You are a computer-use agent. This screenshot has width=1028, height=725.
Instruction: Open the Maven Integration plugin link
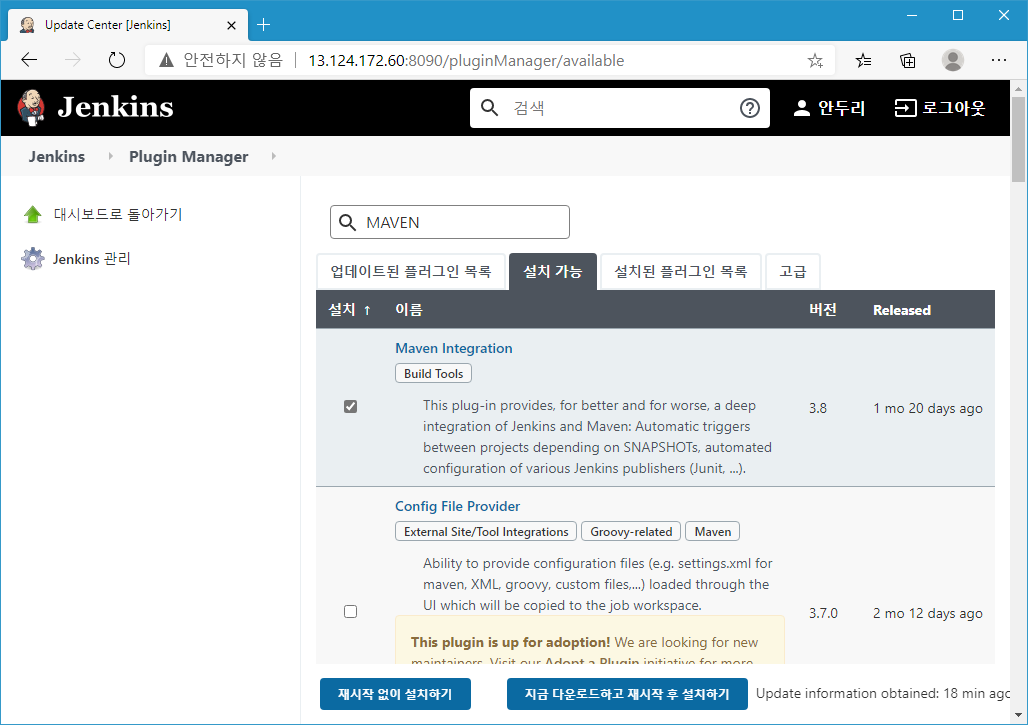tap(454, 348)
